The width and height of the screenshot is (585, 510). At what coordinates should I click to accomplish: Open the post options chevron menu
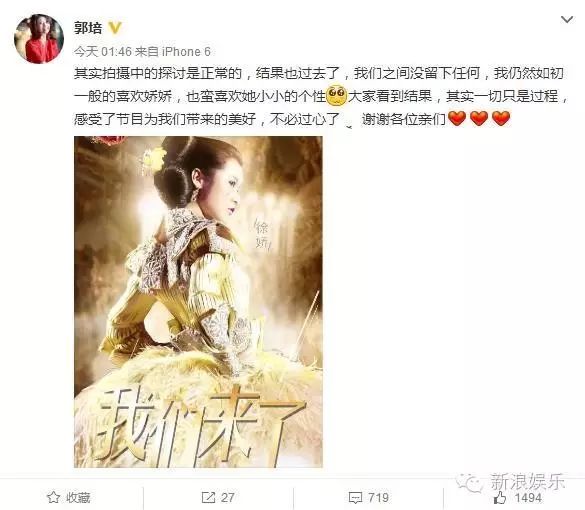coord(567,19)
